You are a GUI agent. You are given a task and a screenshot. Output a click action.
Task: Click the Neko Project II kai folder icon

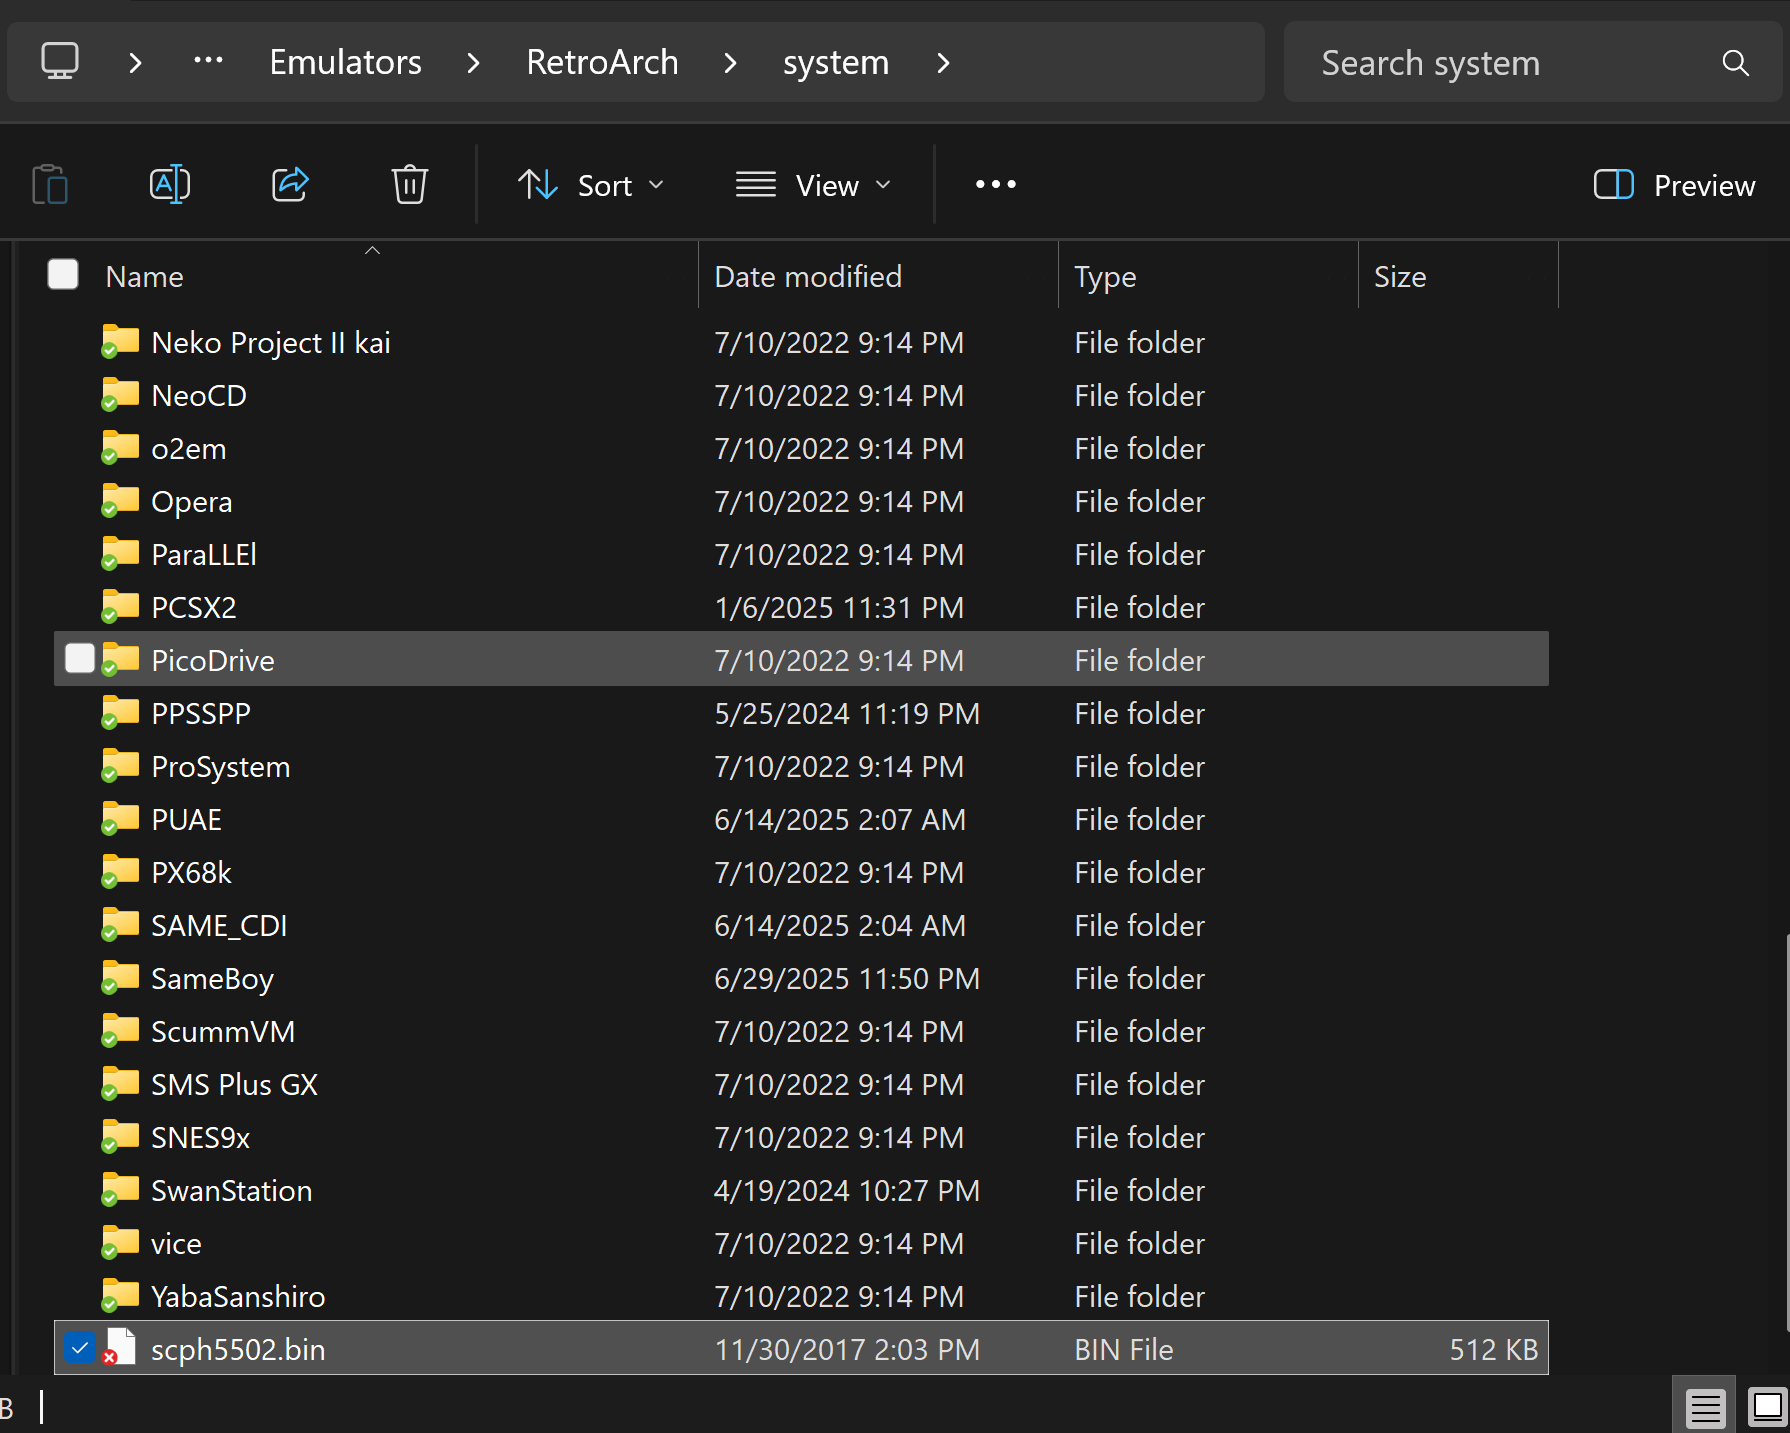click(x=121, y=341)
